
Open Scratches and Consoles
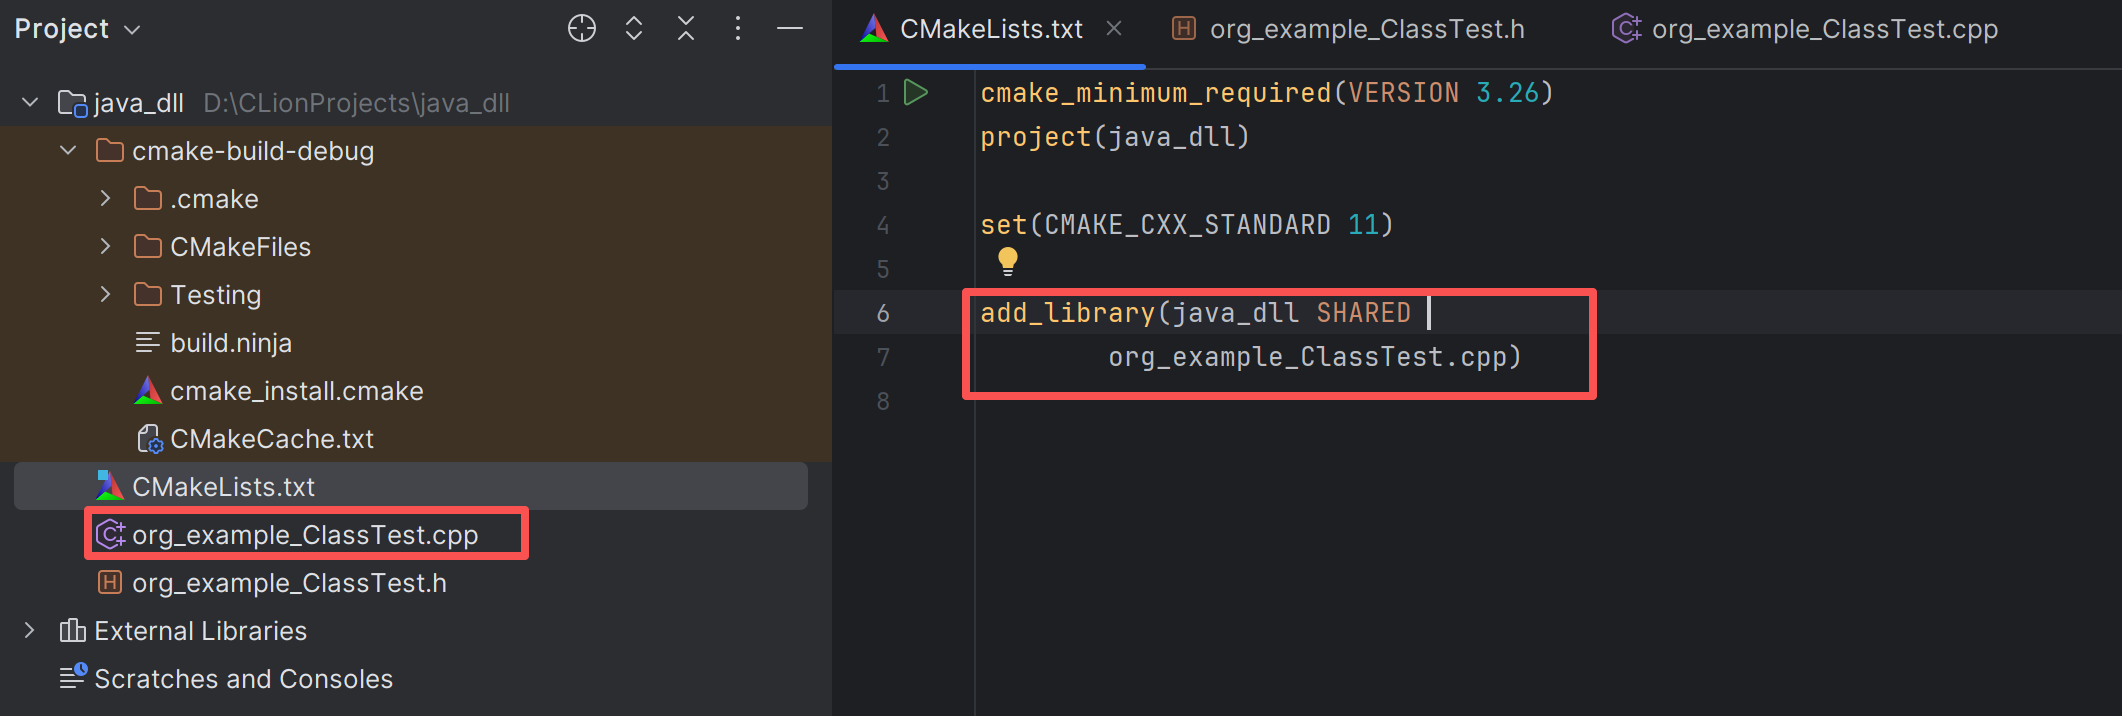243,679
